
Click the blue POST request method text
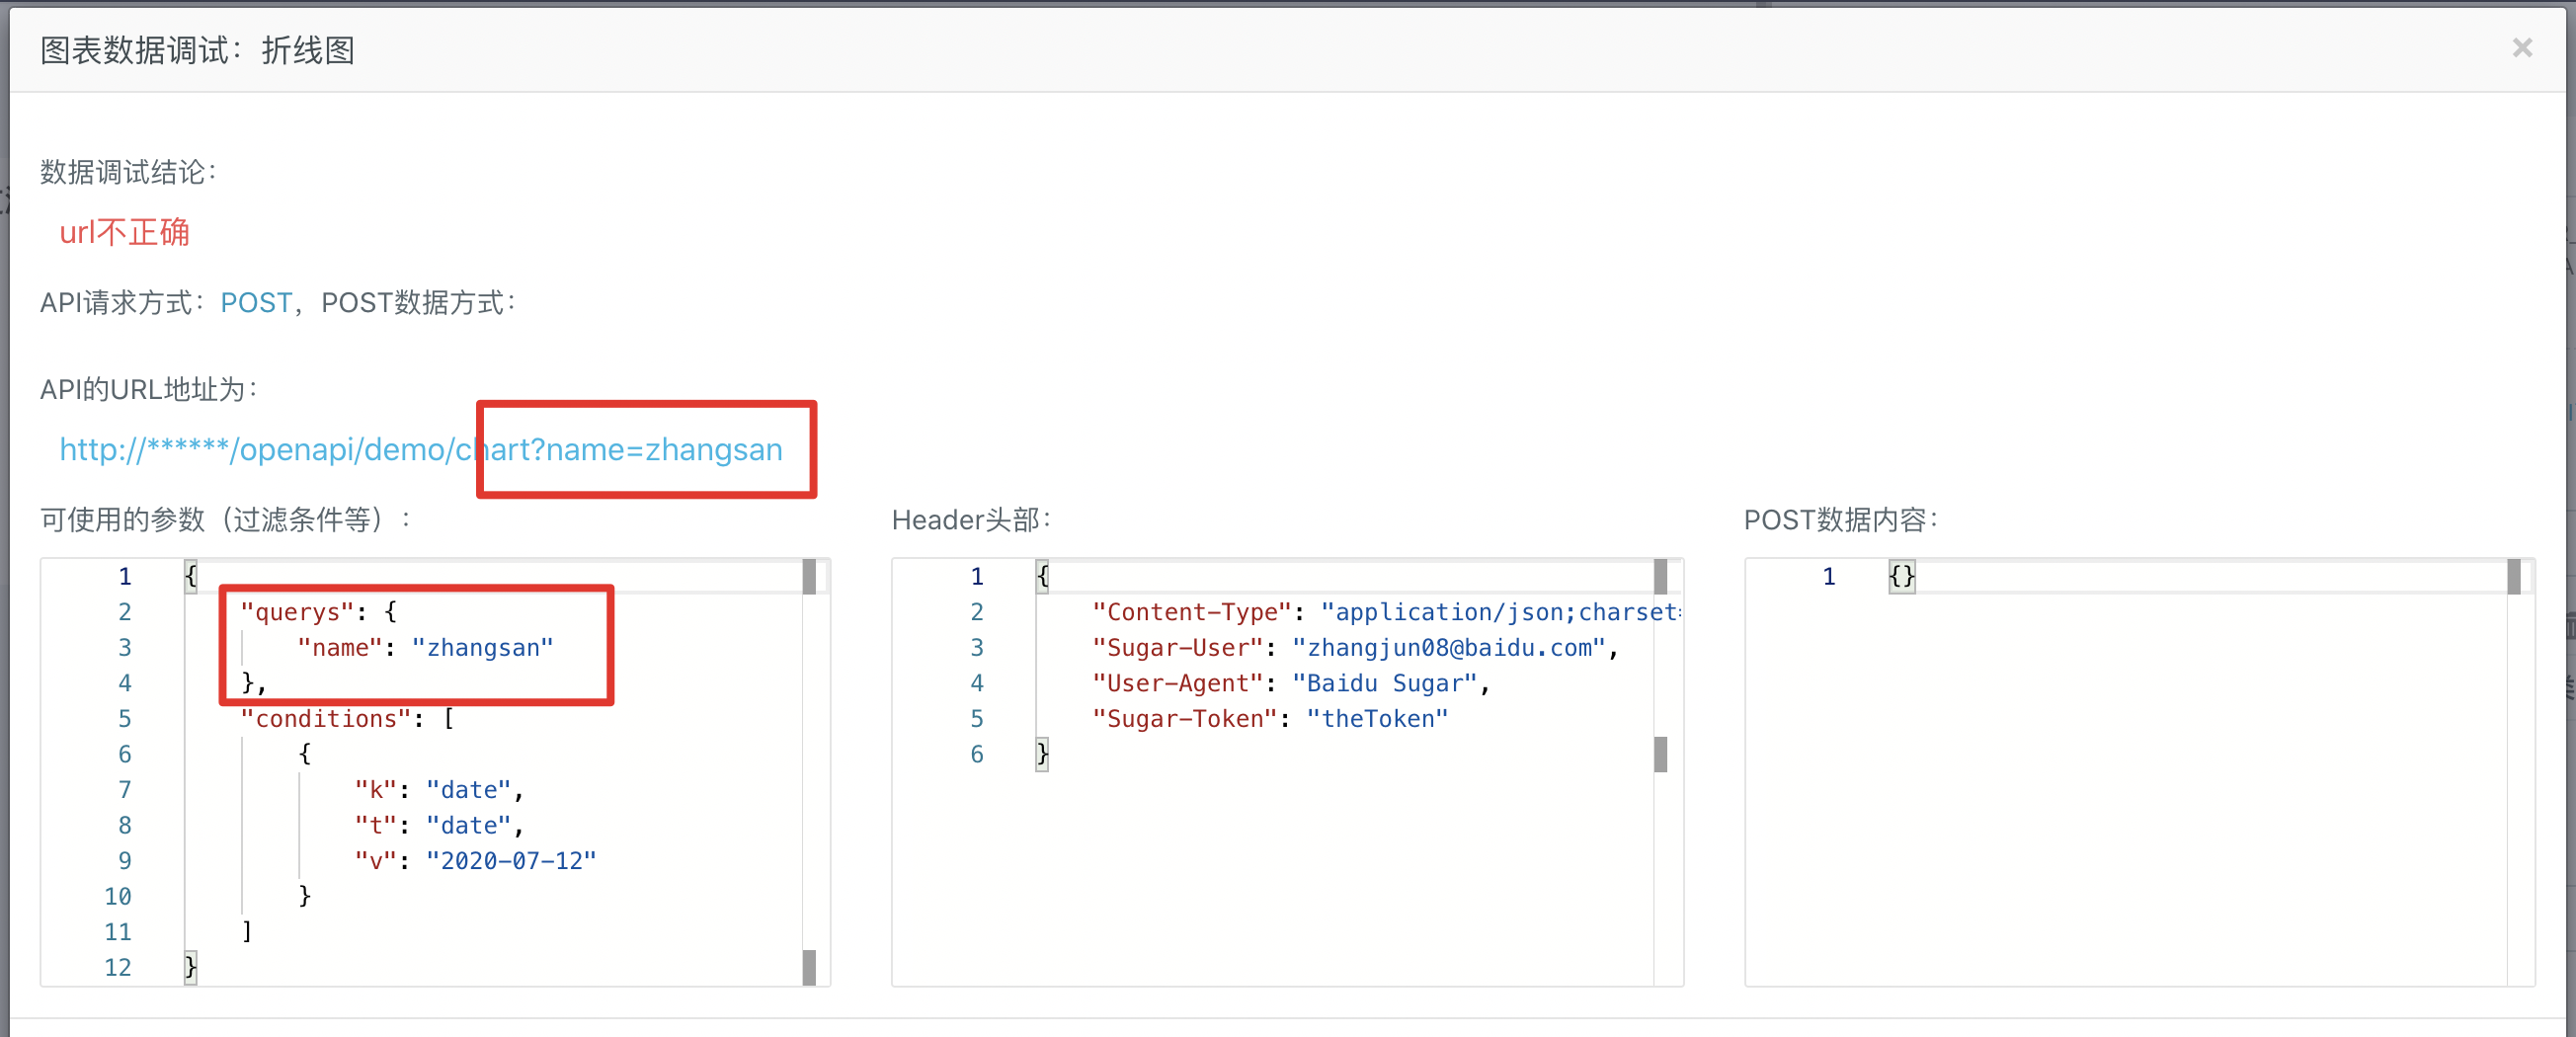[256, 303]
